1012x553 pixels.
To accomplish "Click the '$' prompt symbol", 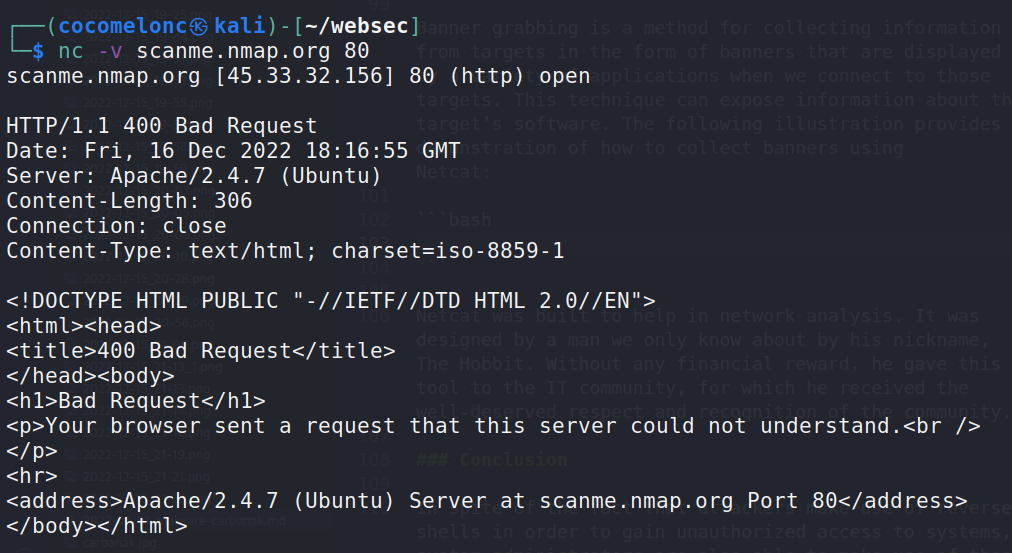I will click(x=38, y=51).
